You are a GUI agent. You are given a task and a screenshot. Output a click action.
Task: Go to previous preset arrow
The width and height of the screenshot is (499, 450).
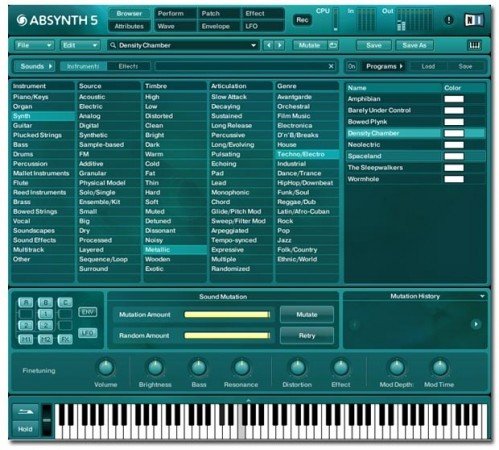pos(269,45)
